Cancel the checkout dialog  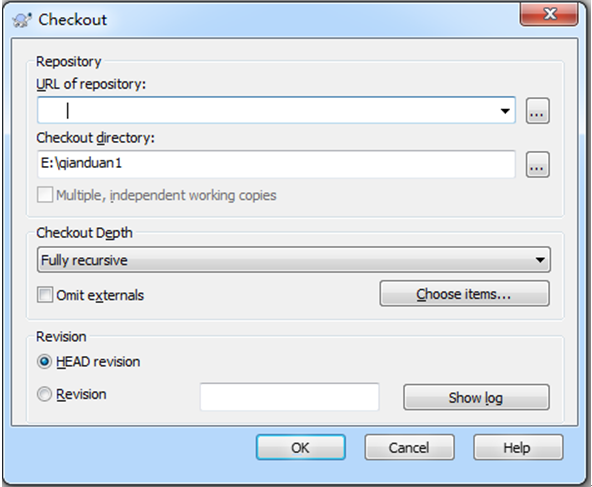409,447
